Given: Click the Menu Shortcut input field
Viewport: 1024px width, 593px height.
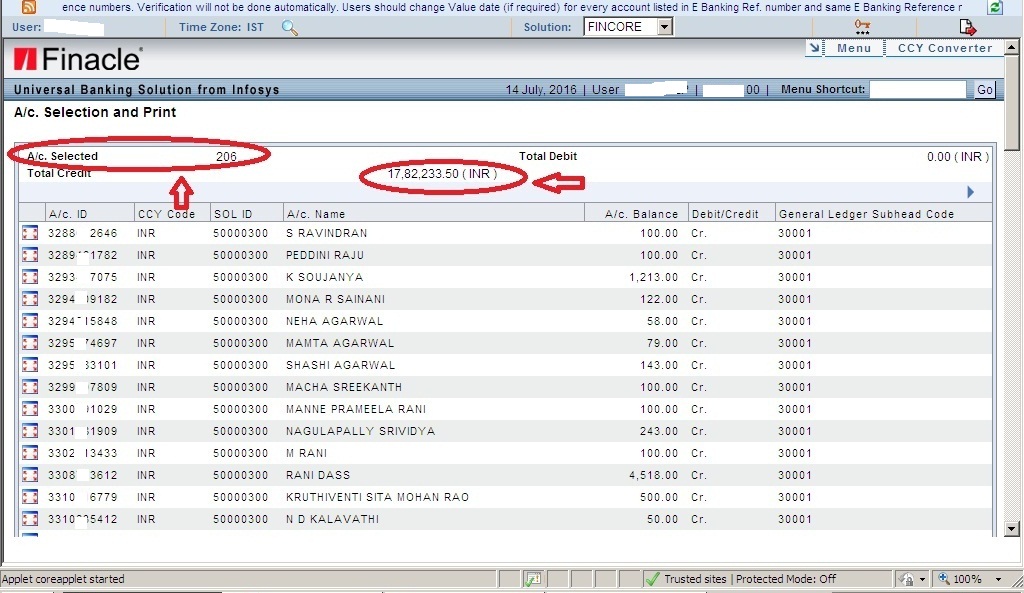Looking at the screenshot, I should point(917,89).
